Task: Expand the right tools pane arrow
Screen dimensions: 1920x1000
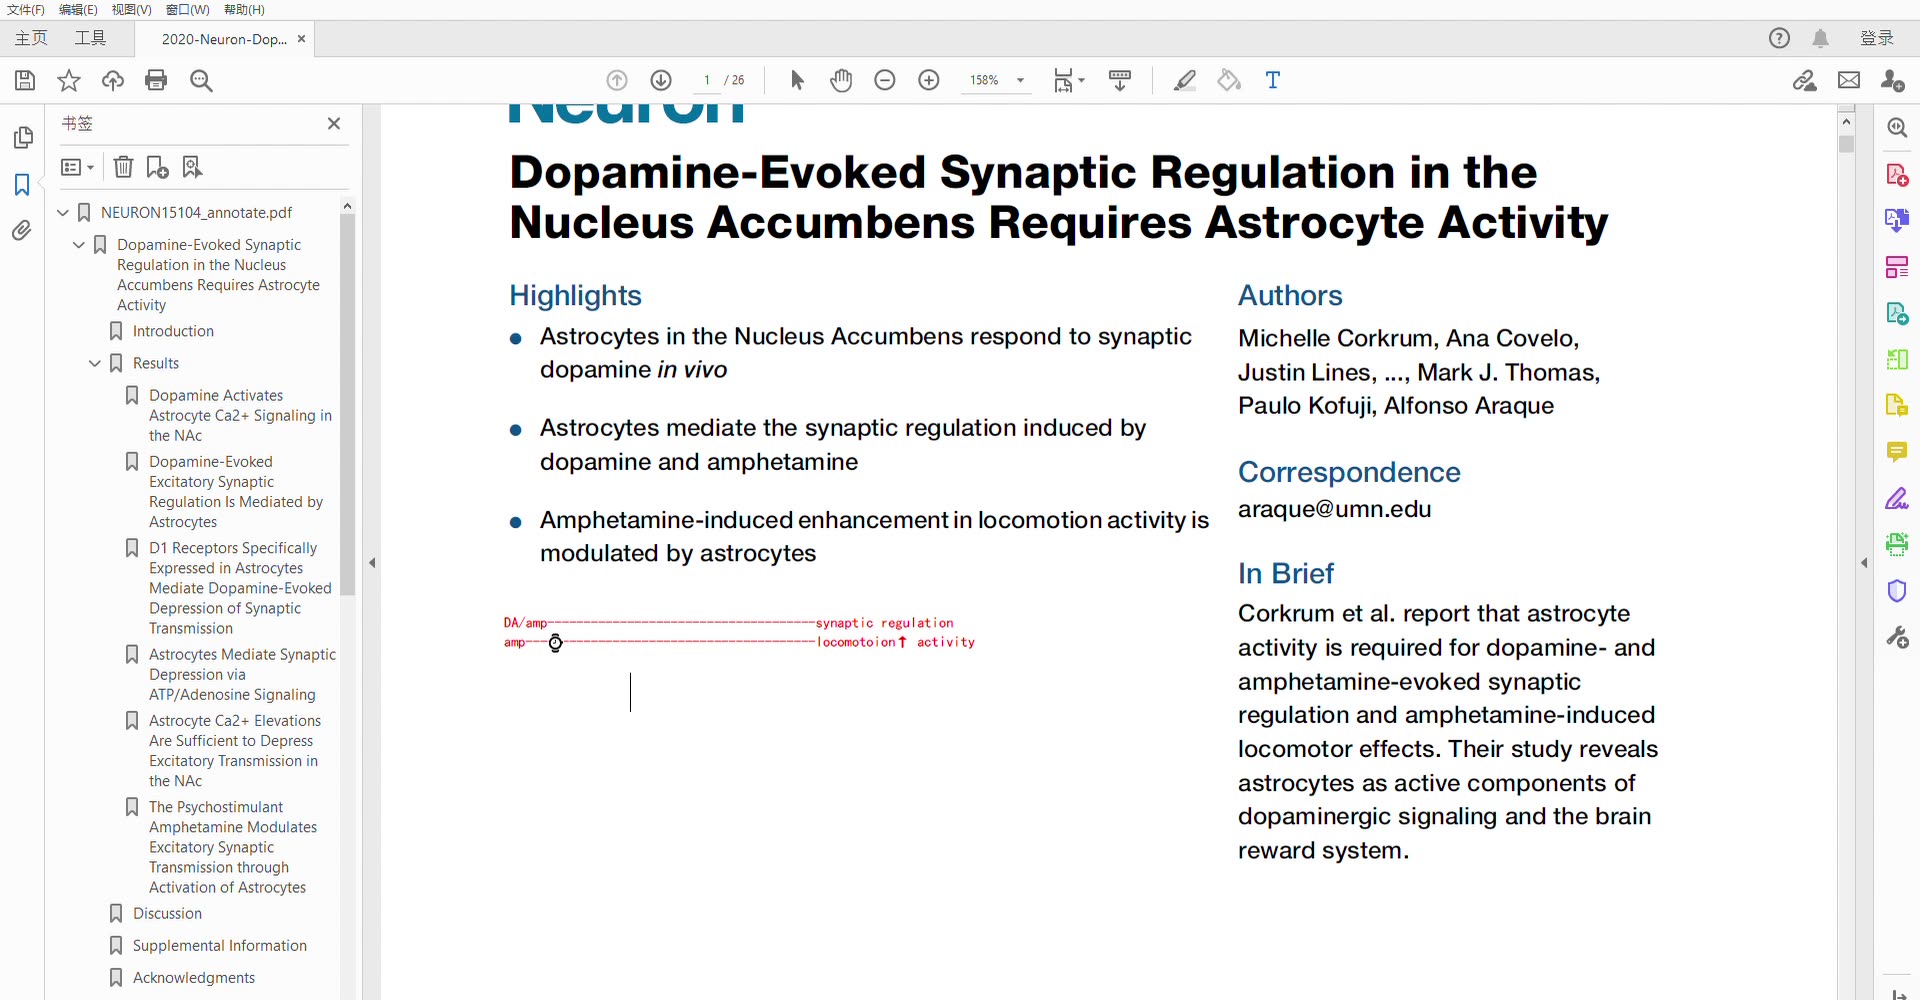Action: coord(1864,563)
